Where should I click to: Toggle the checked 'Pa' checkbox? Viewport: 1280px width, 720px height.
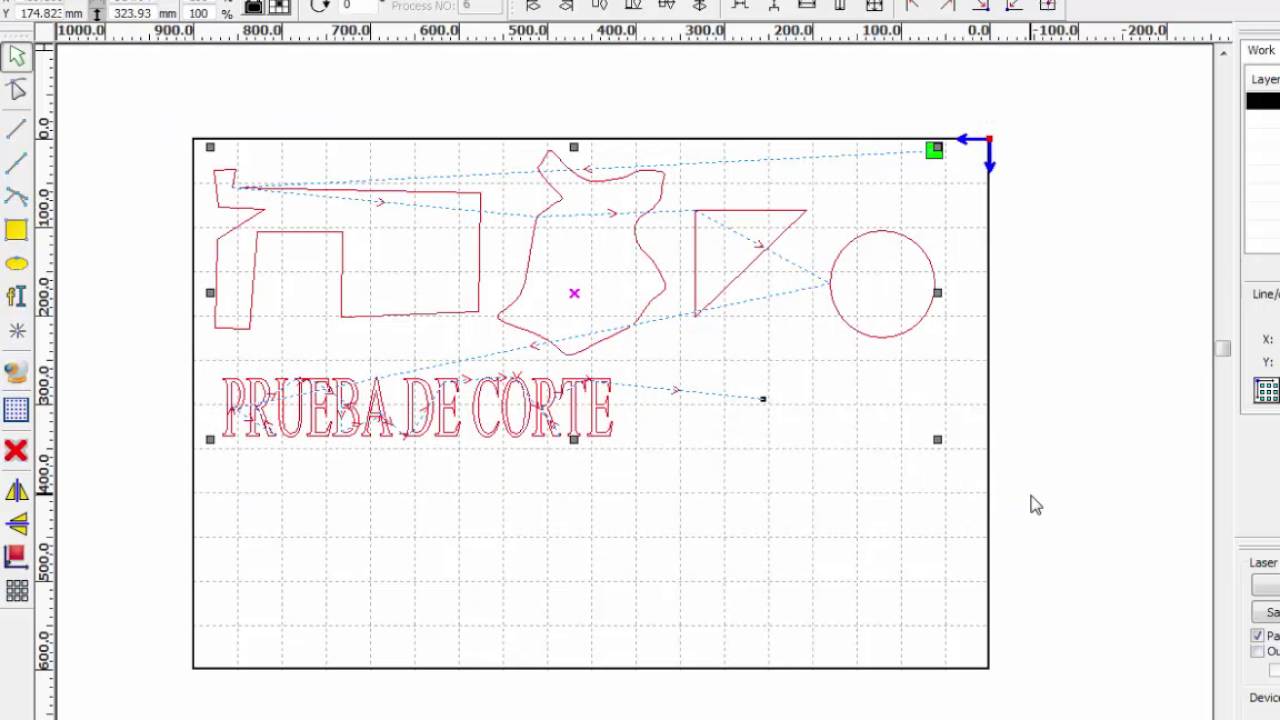tap(1258, 636)
